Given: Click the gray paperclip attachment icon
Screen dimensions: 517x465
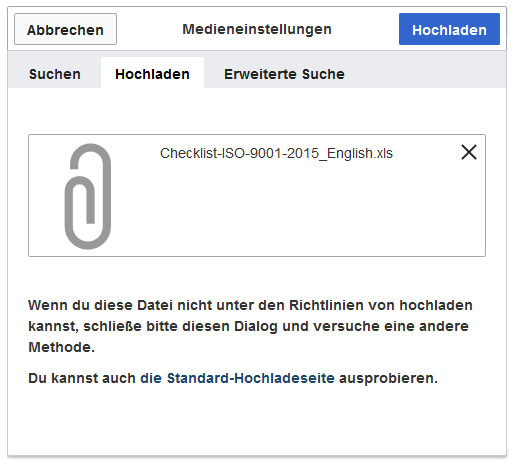Looking at the screenshot, I should point(88,196).
